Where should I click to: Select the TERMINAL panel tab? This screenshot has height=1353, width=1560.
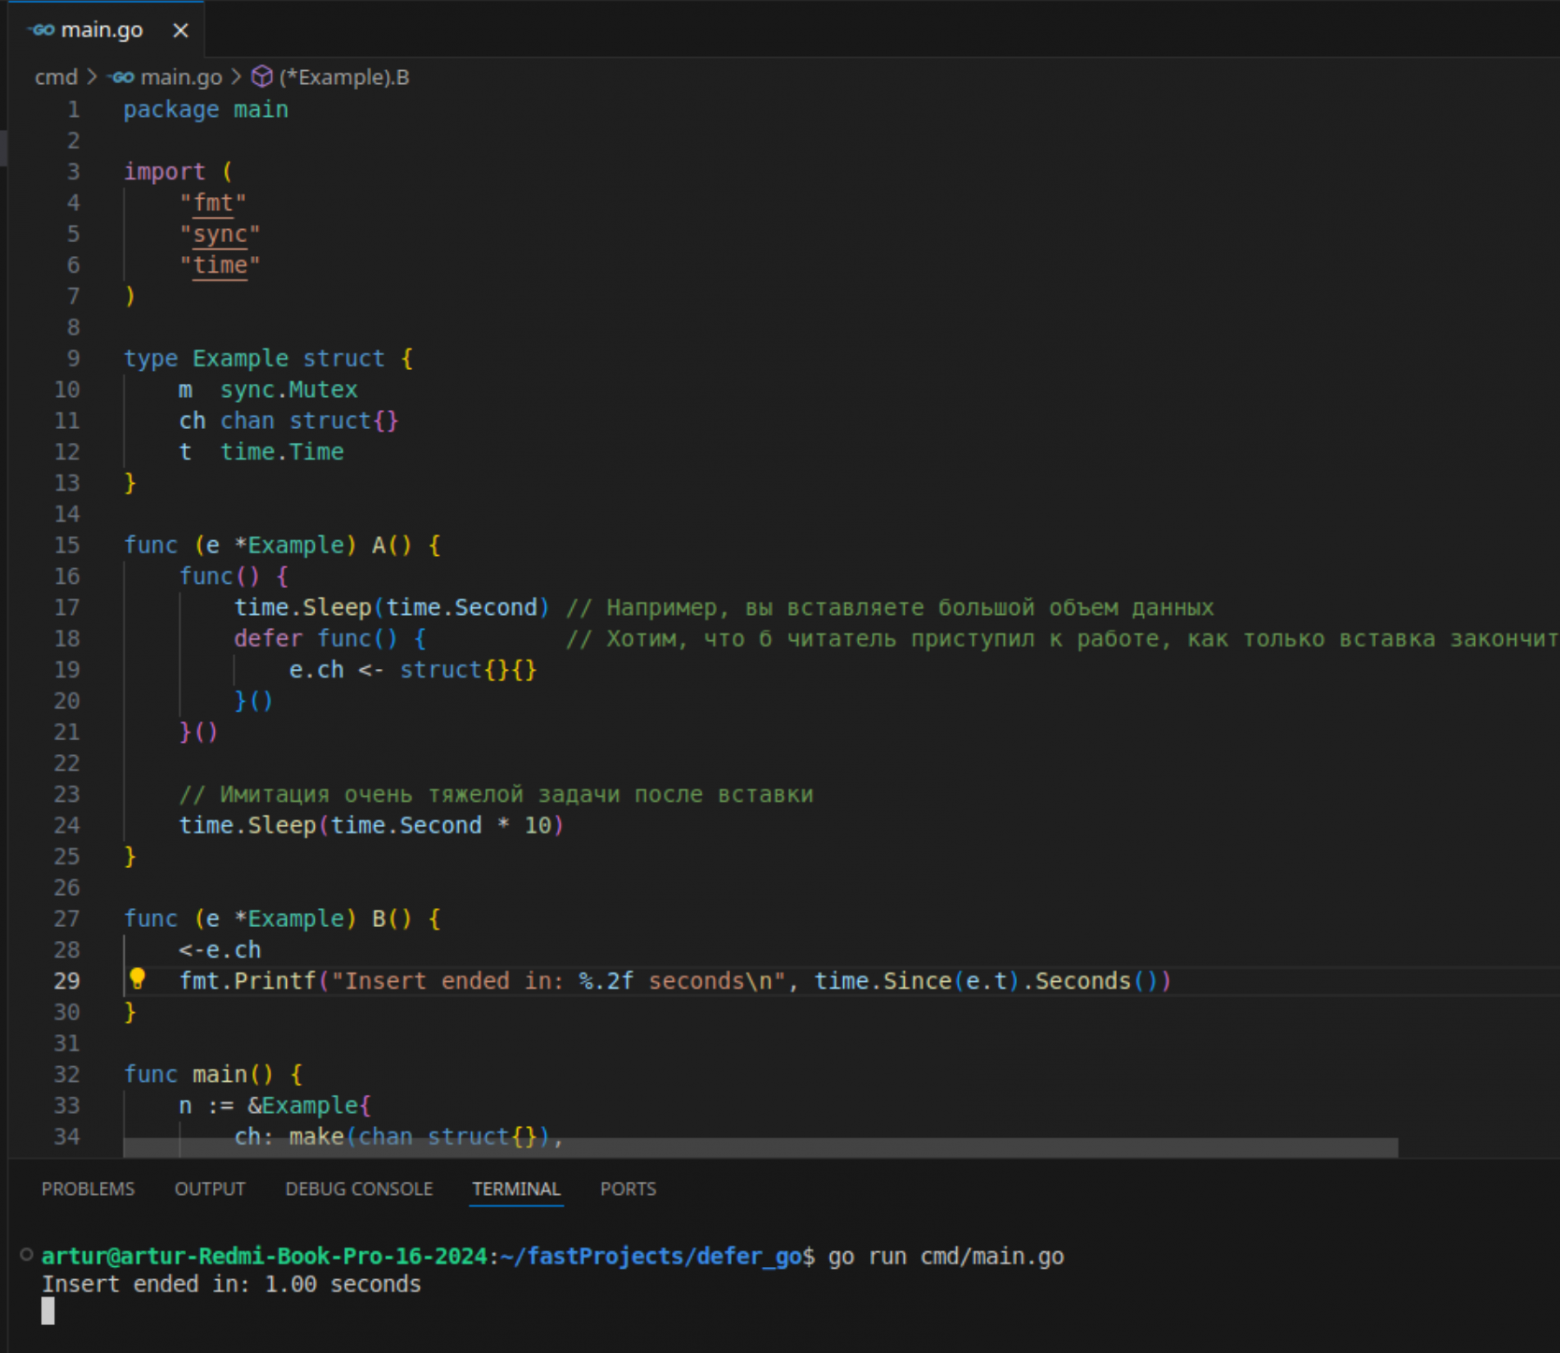tap(516, 1189)
